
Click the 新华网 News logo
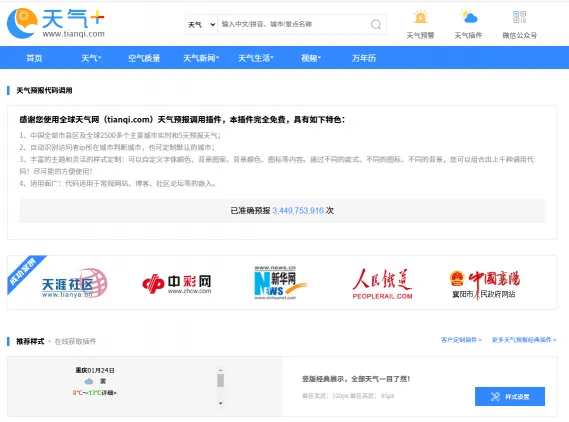click(x=281, y=283)
